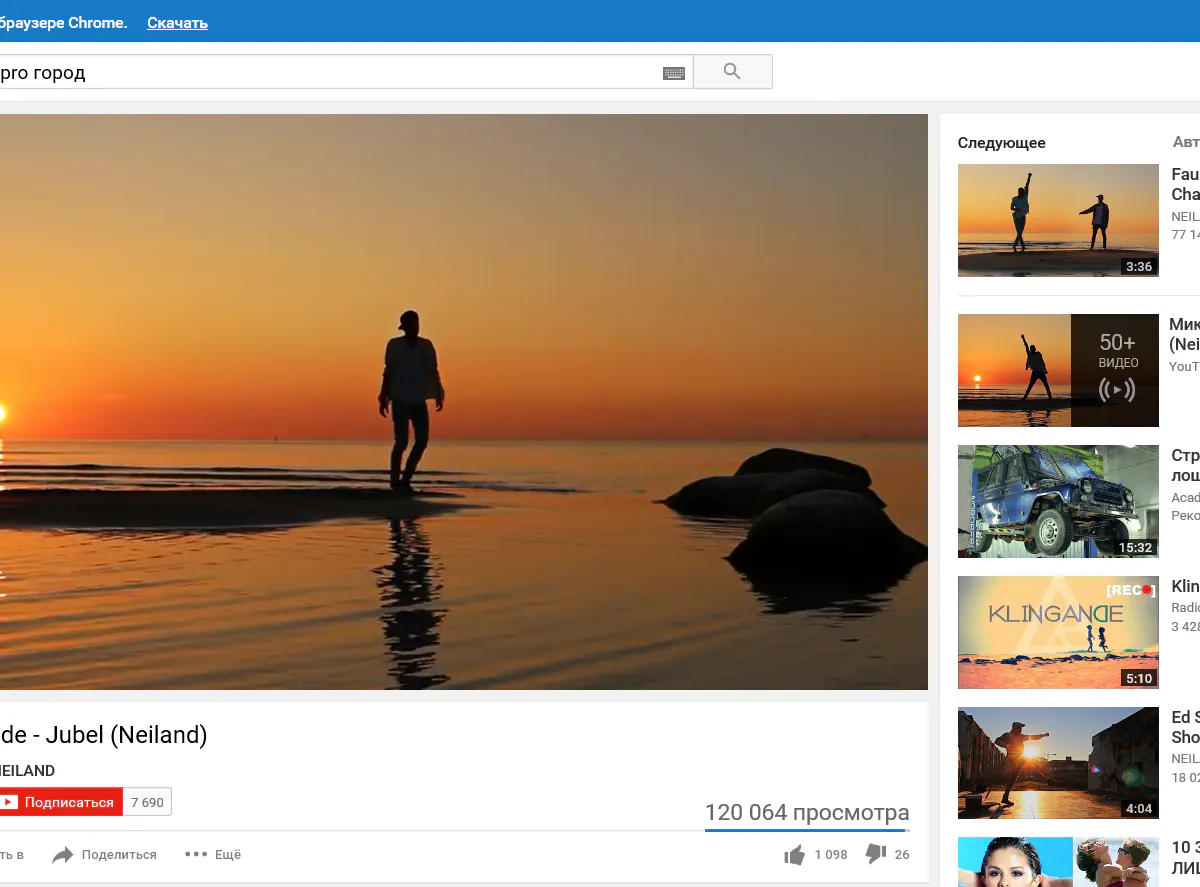Play the next video thumbnail lasting 3:36
Image resolution: width=1200 pixels, height=887 pixels.
[1058, 220]
